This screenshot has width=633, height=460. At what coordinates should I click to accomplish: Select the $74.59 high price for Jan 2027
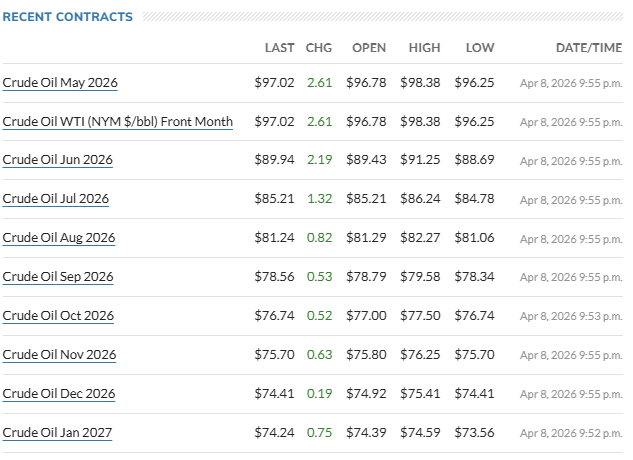[420, 433]
